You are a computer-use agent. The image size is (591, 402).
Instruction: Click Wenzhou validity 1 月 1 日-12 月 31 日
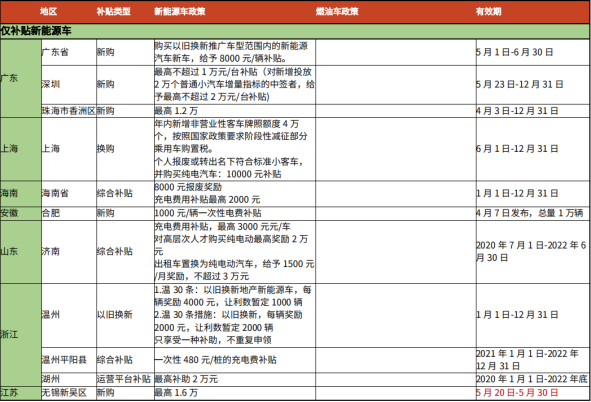pos(533,315)
